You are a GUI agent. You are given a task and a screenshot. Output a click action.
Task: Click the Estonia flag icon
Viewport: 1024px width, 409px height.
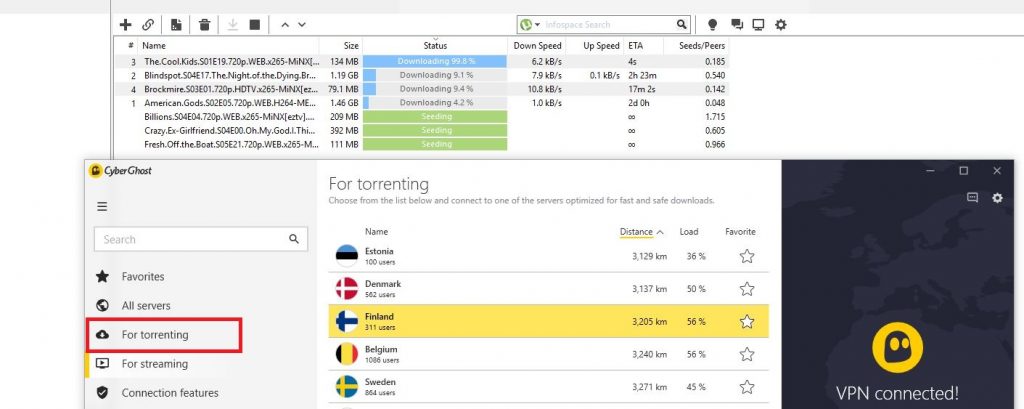(x=347, y=256)
